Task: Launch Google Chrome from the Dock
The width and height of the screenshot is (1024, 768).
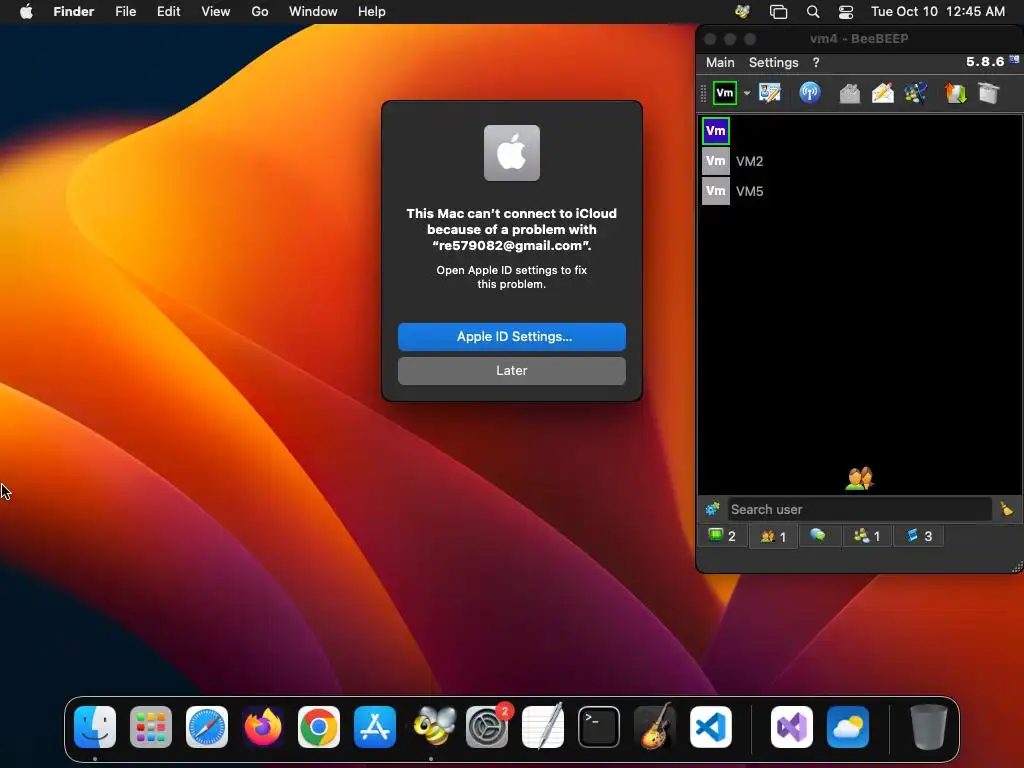Action: (319, 727)
